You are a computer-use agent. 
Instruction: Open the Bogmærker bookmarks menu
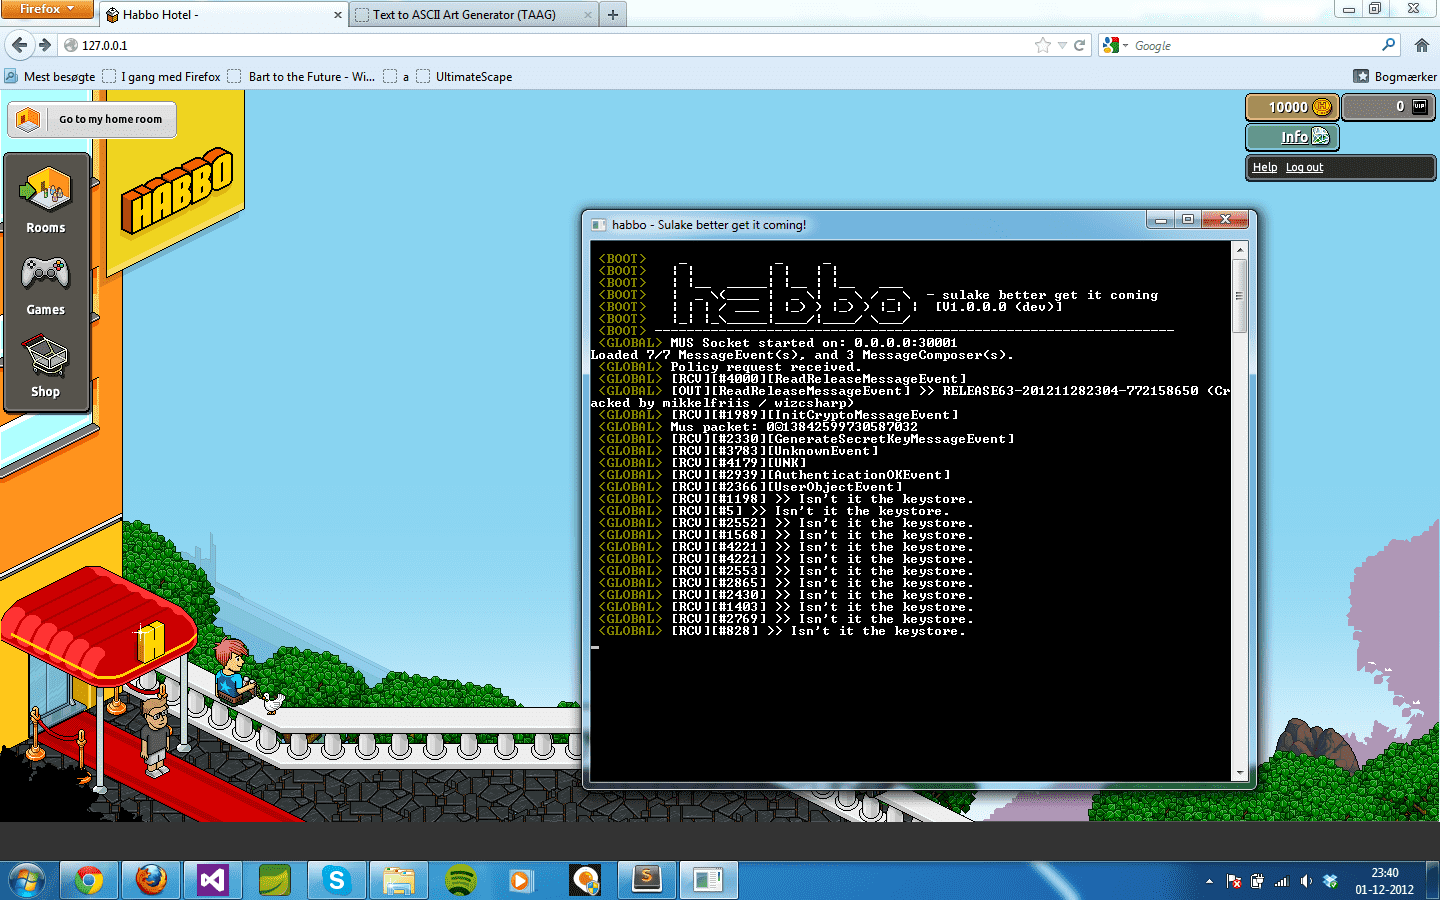pos(1395,76)
